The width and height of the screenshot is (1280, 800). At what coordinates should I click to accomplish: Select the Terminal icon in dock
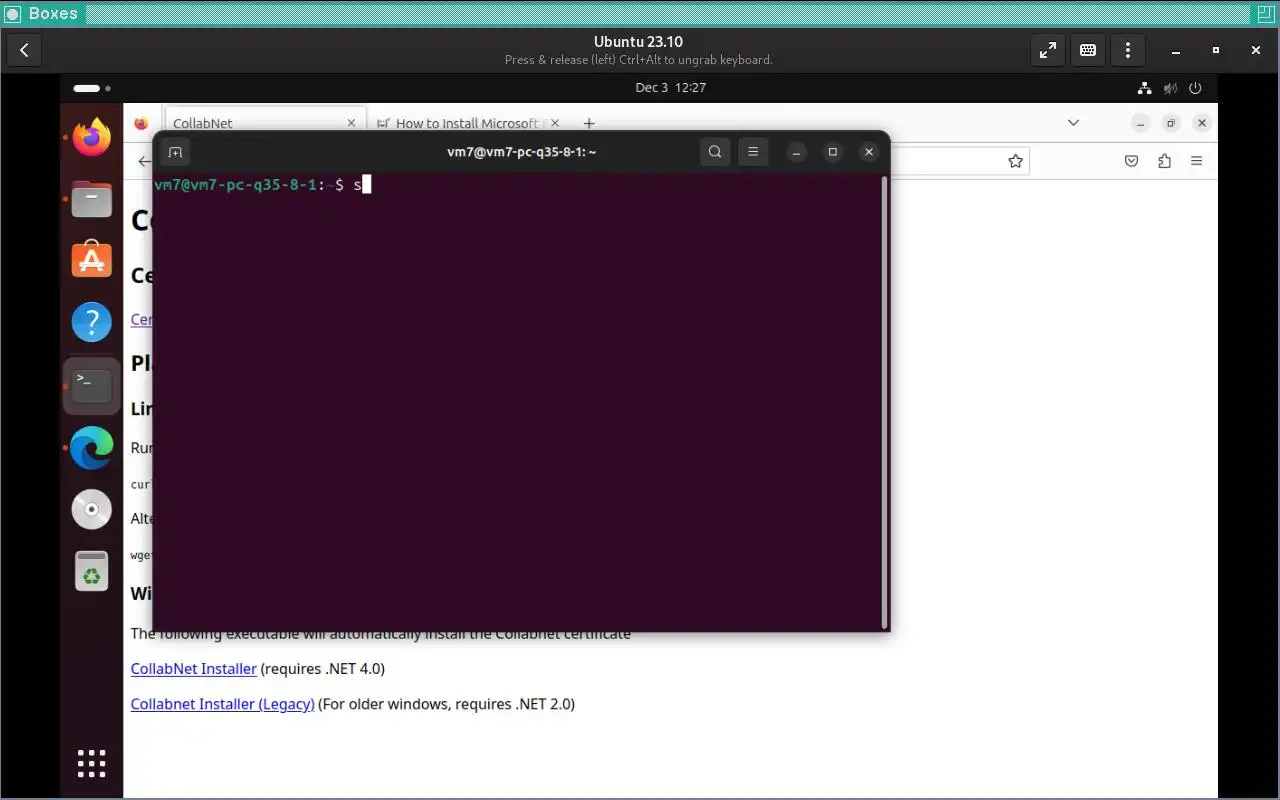pos(91,386)
